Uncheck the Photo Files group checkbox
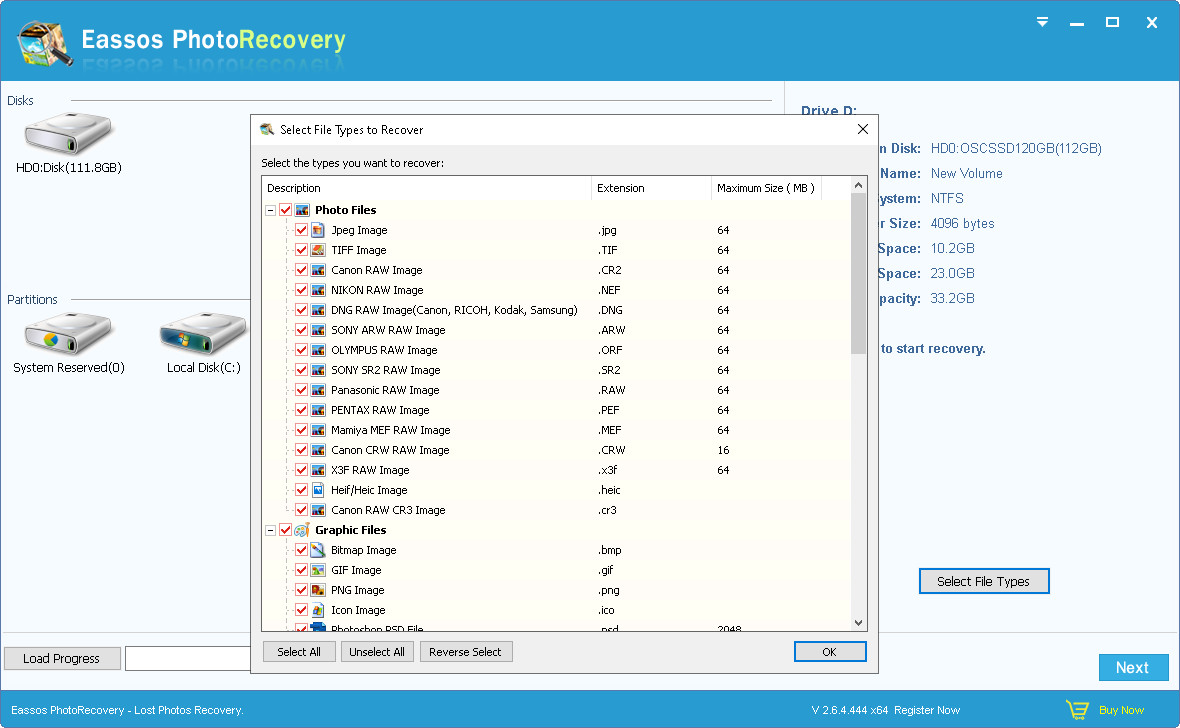 285,210
